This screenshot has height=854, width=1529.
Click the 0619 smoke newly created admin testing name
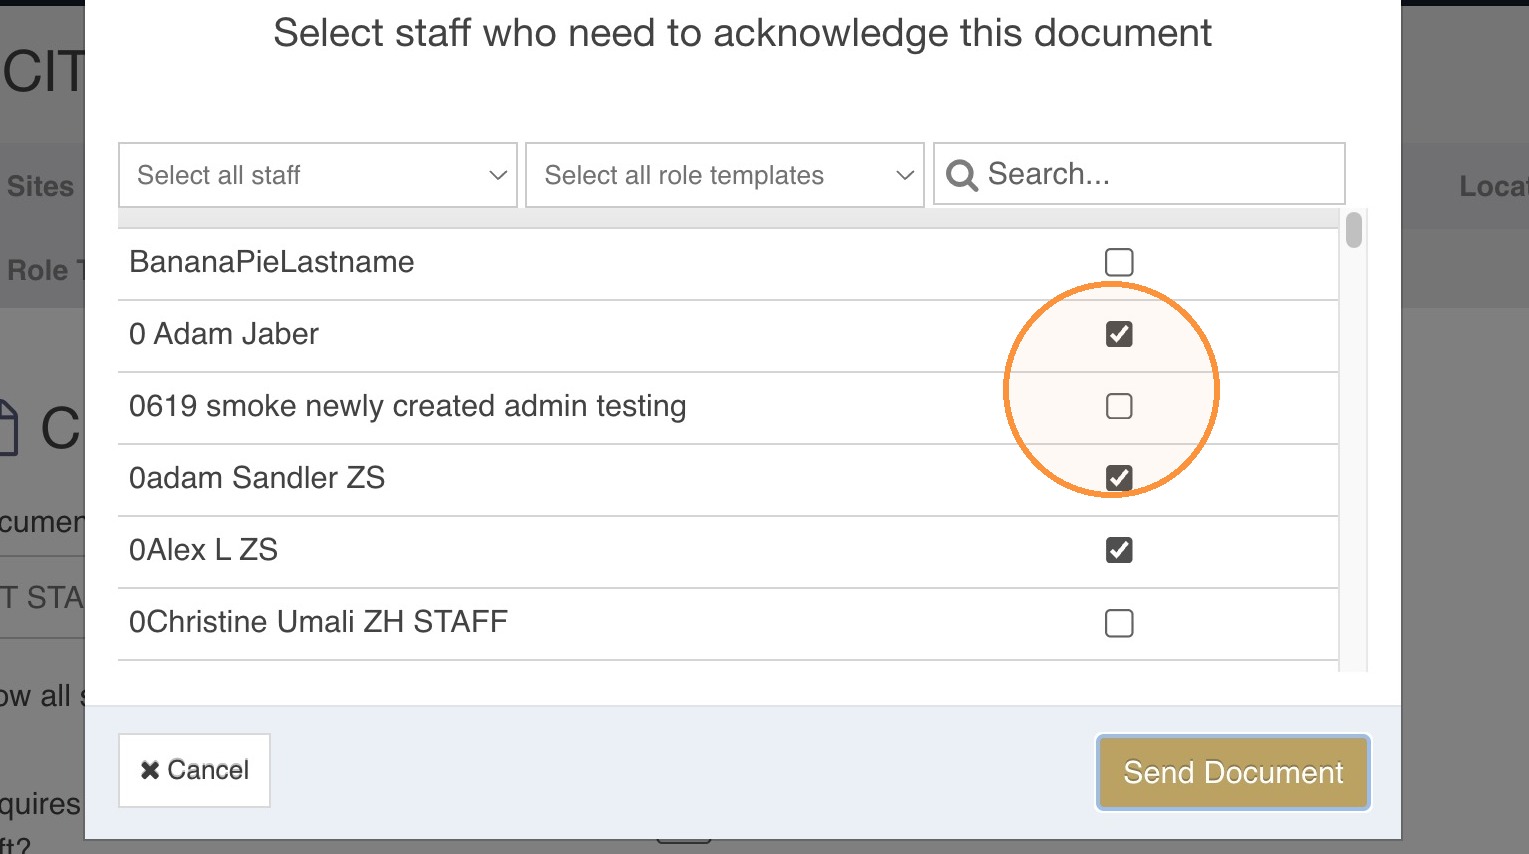pos(408,406)
